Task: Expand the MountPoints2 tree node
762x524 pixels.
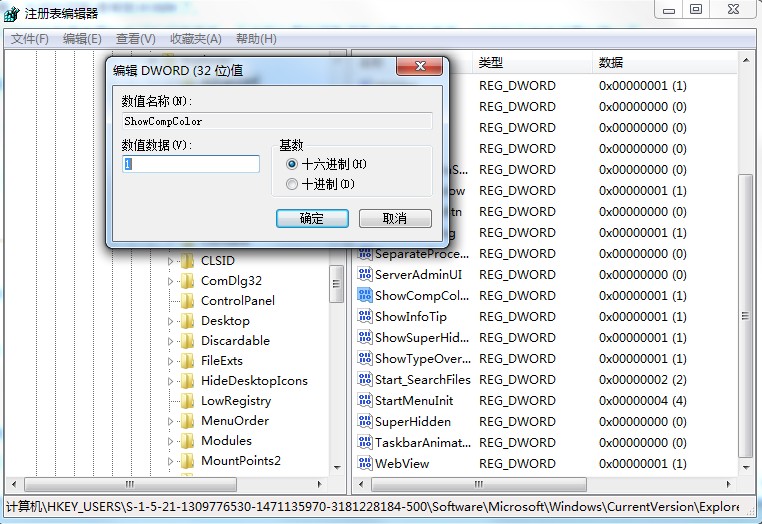Action: (x=170, y=461)
